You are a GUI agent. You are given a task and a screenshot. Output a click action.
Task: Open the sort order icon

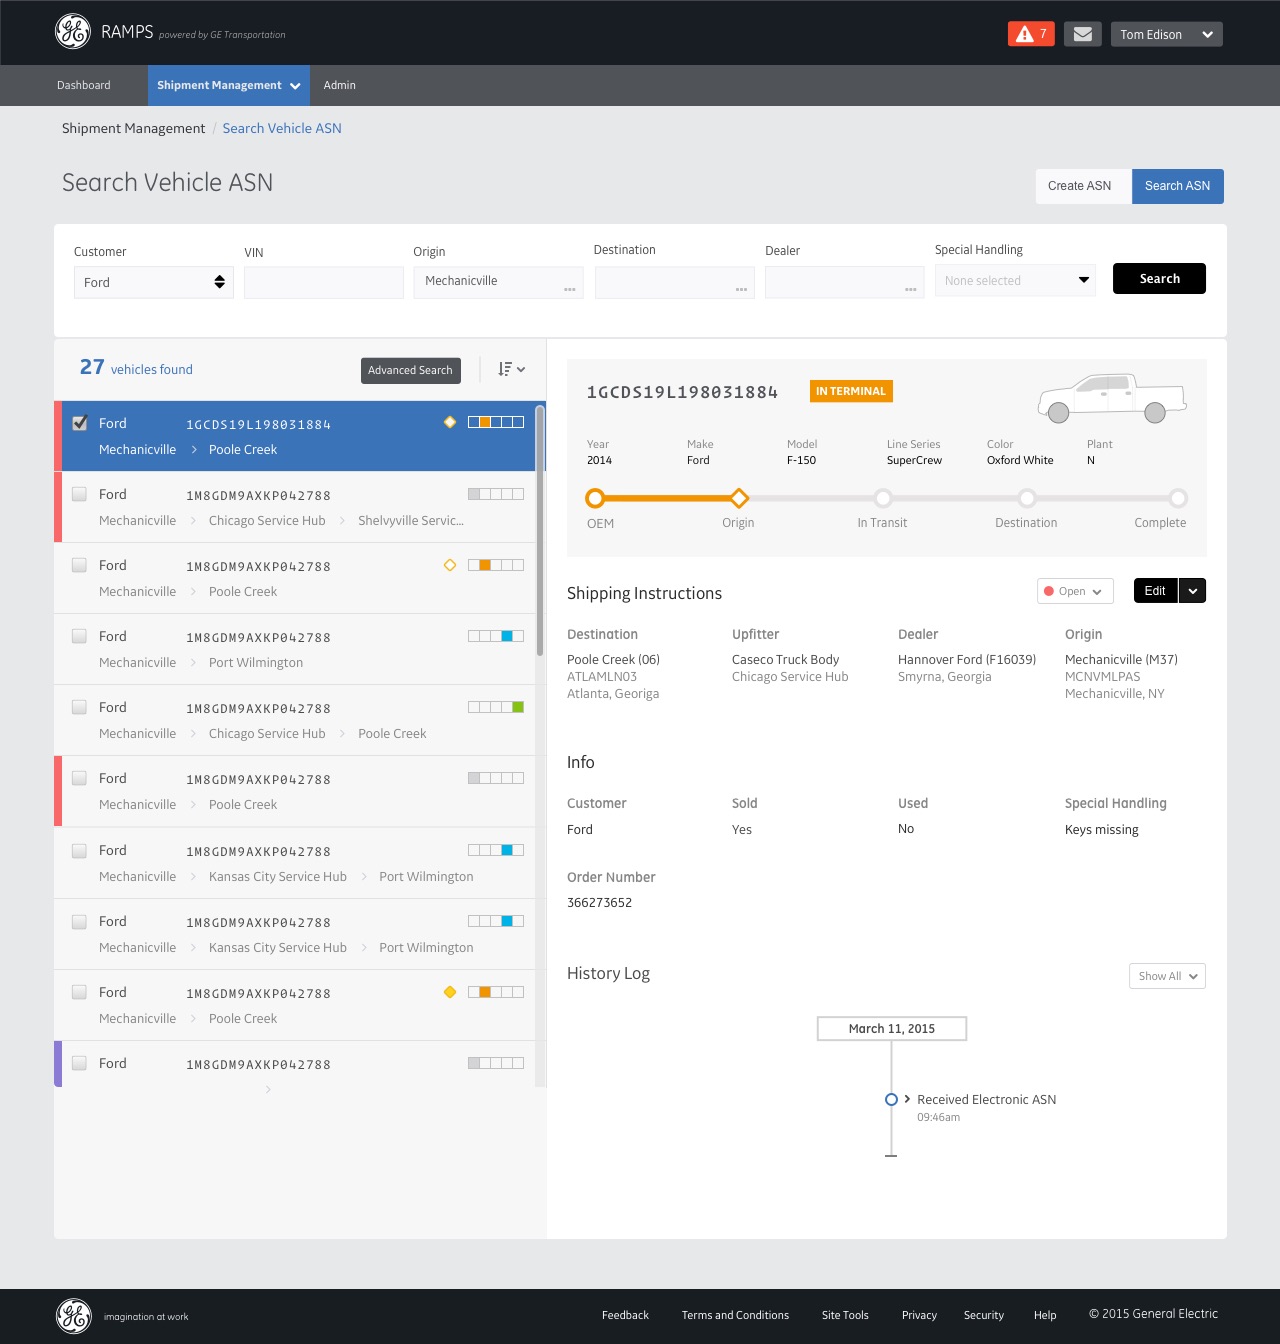click(x=511, y=369)
